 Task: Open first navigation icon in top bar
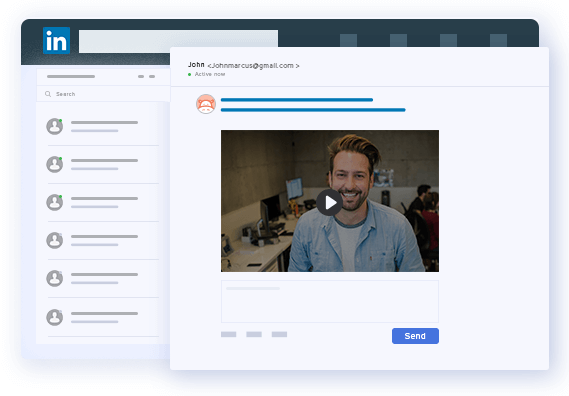(348, 40)
